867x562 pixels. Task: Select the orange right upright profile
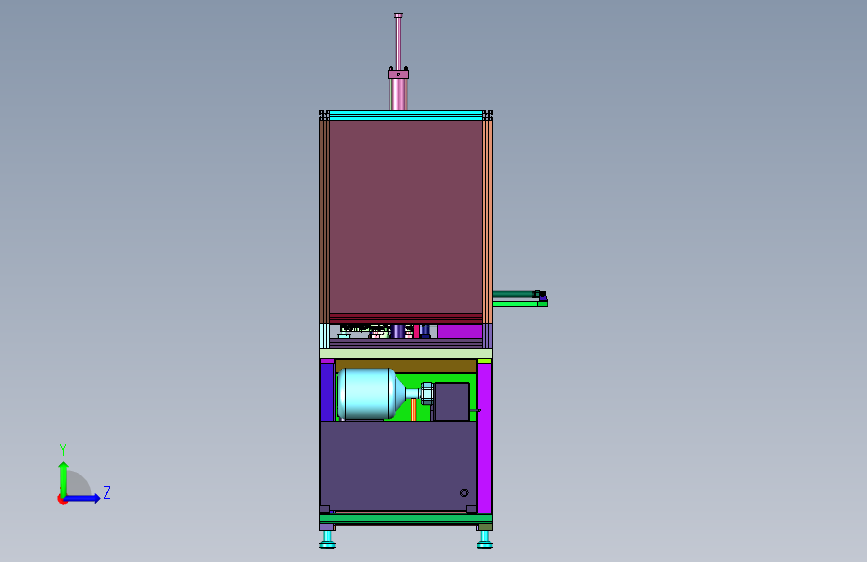pyautogui.click(x=488, y=221)
